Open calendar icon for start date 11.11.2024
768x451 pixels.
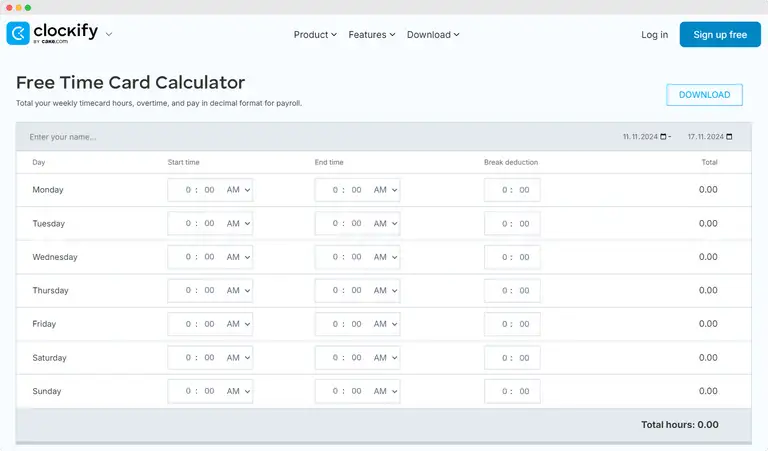point(663,137)
